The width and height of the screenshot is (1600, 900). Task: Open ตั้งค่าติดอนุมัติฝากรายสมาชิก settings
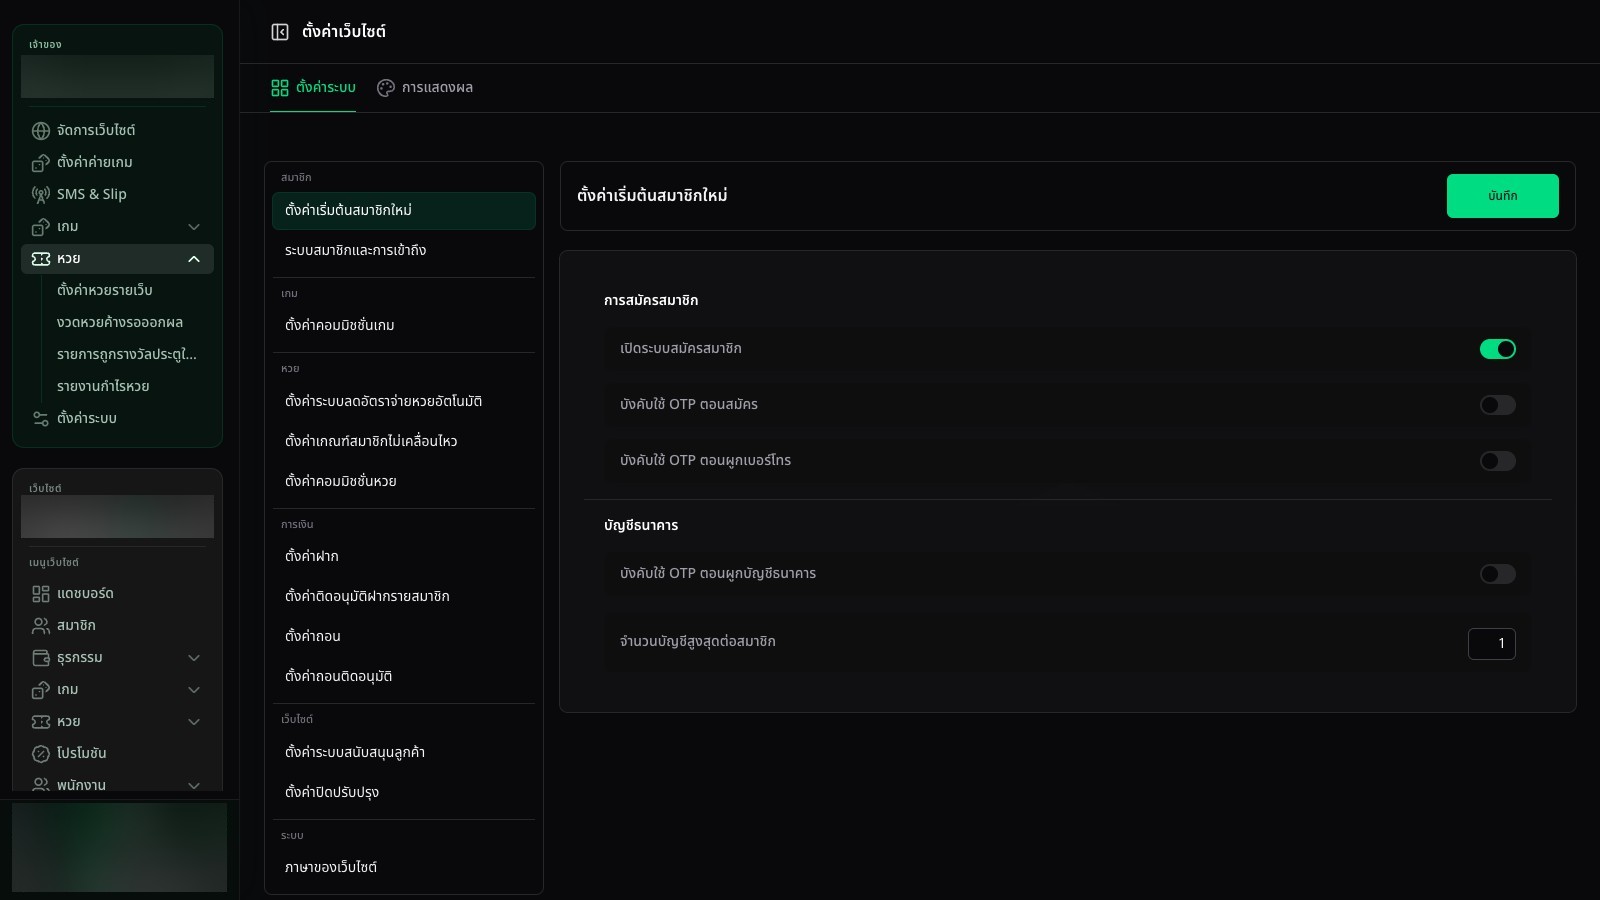click(404, 597)
